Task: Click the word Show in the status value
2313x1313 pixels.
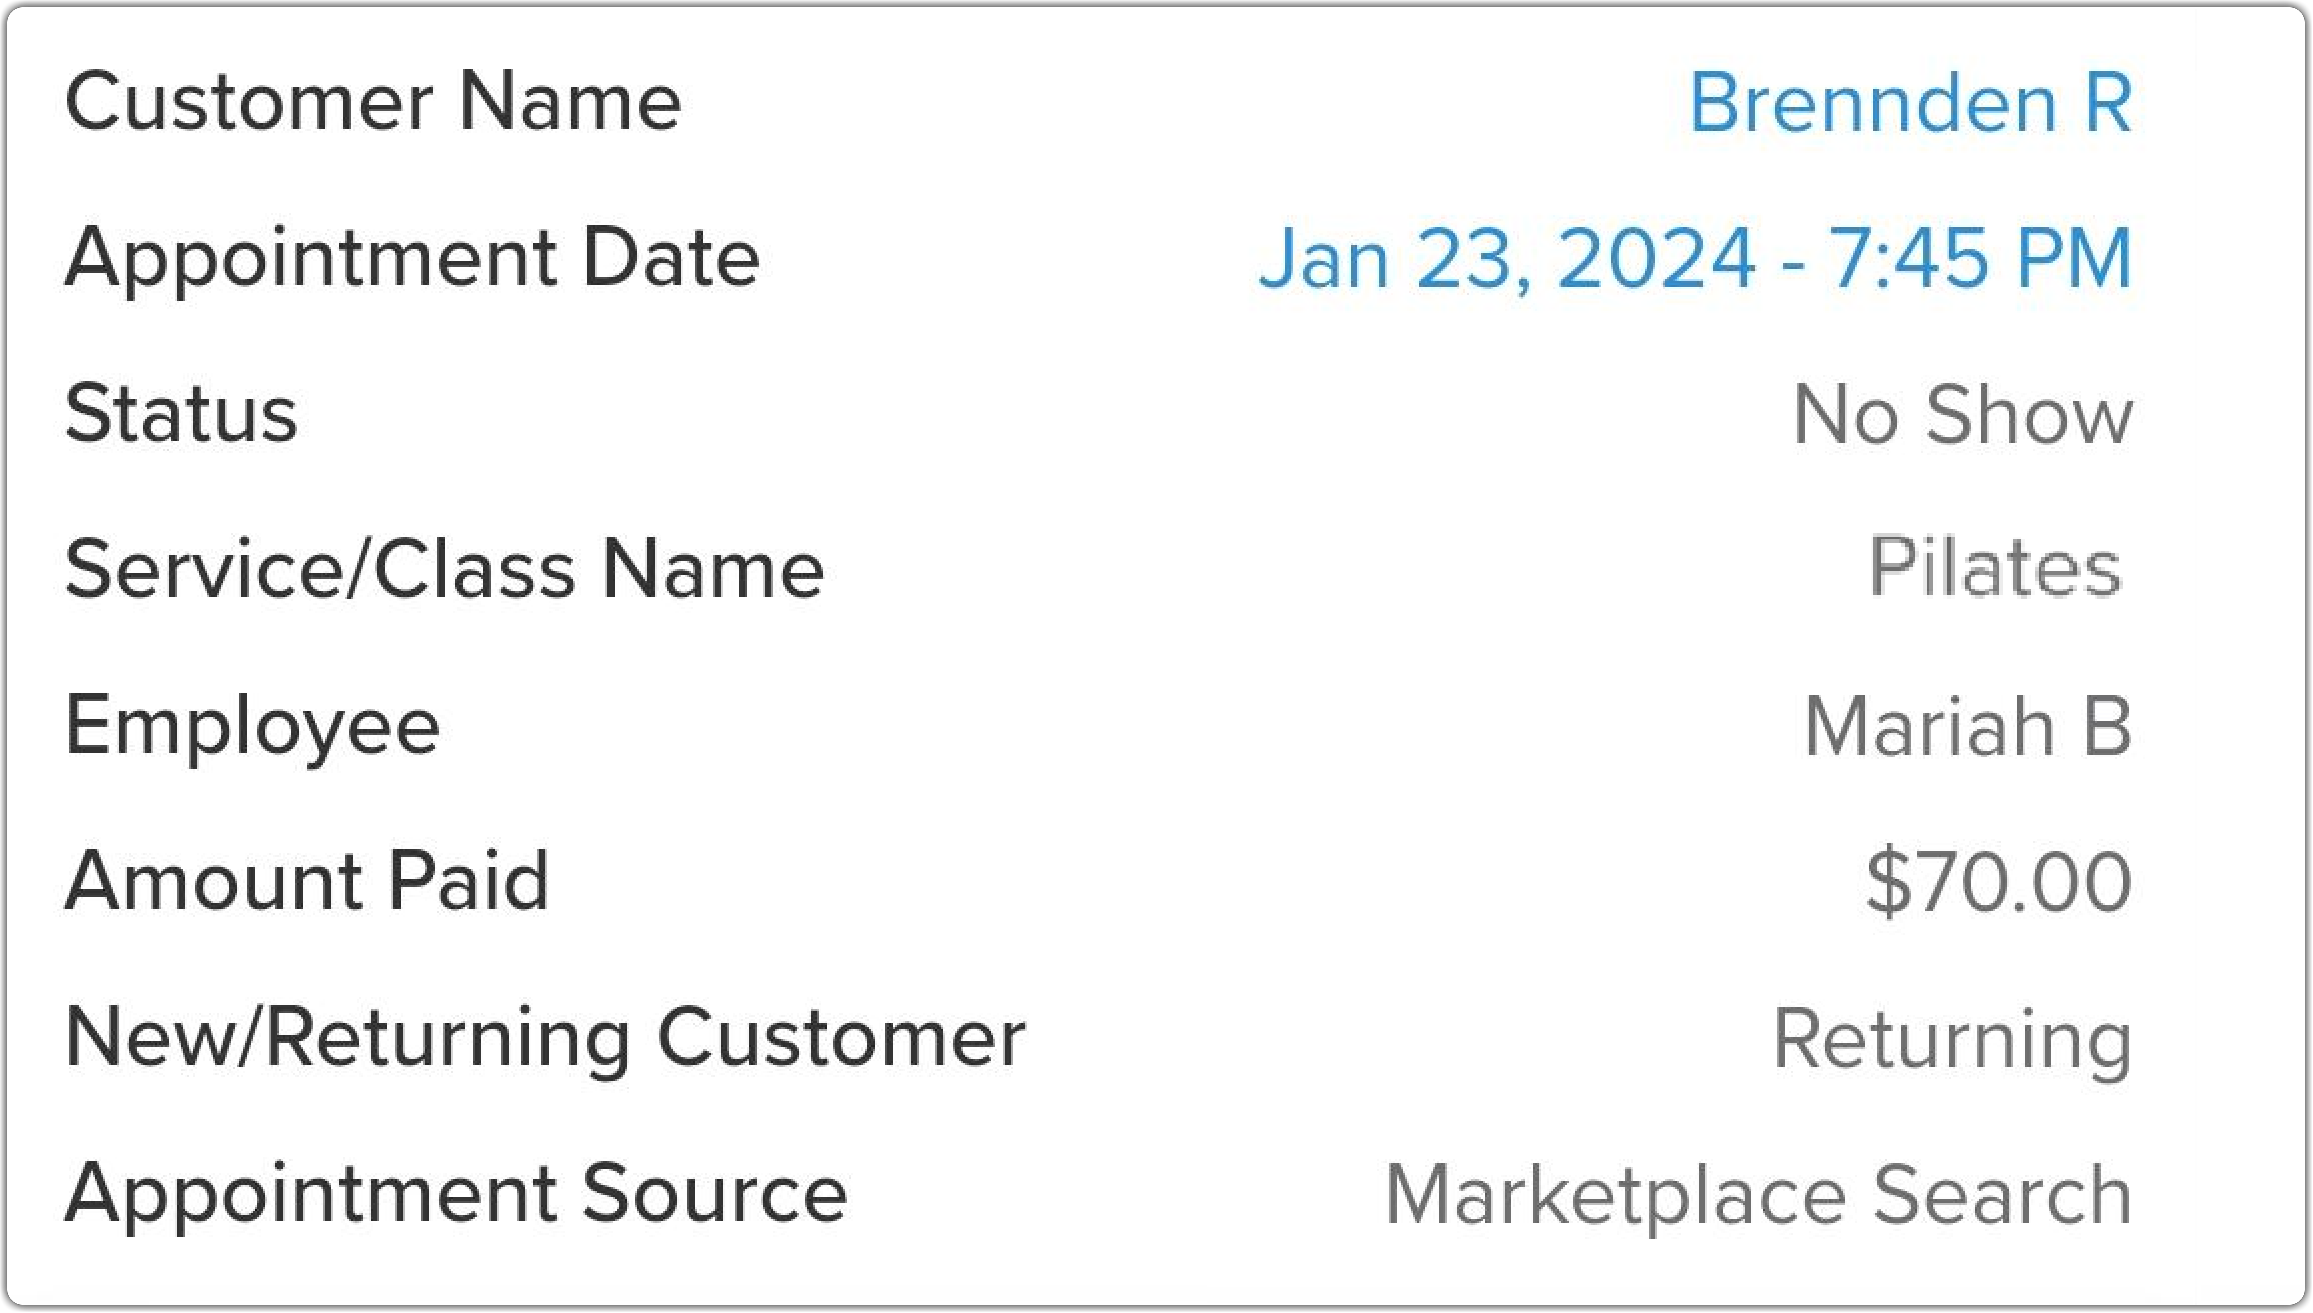Action: tap(2030, 415)
